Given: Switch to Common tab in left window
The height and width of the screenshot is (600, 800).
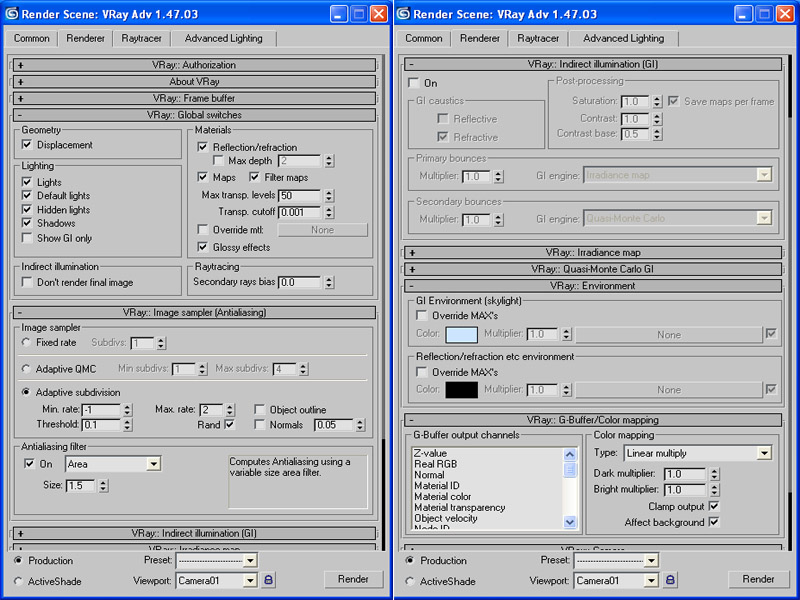Looking at the screenshot, I should pos(32,38).
